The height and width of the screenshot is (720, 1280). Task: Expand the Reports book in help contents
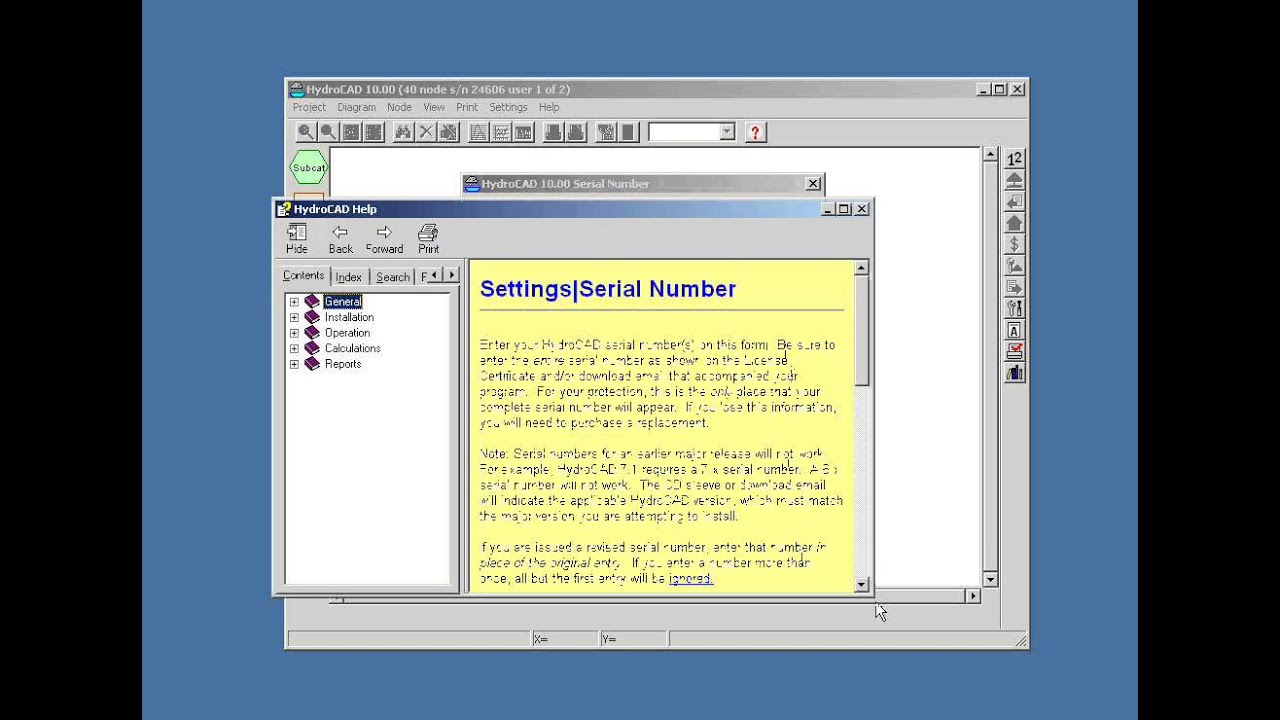coord(294,364)
